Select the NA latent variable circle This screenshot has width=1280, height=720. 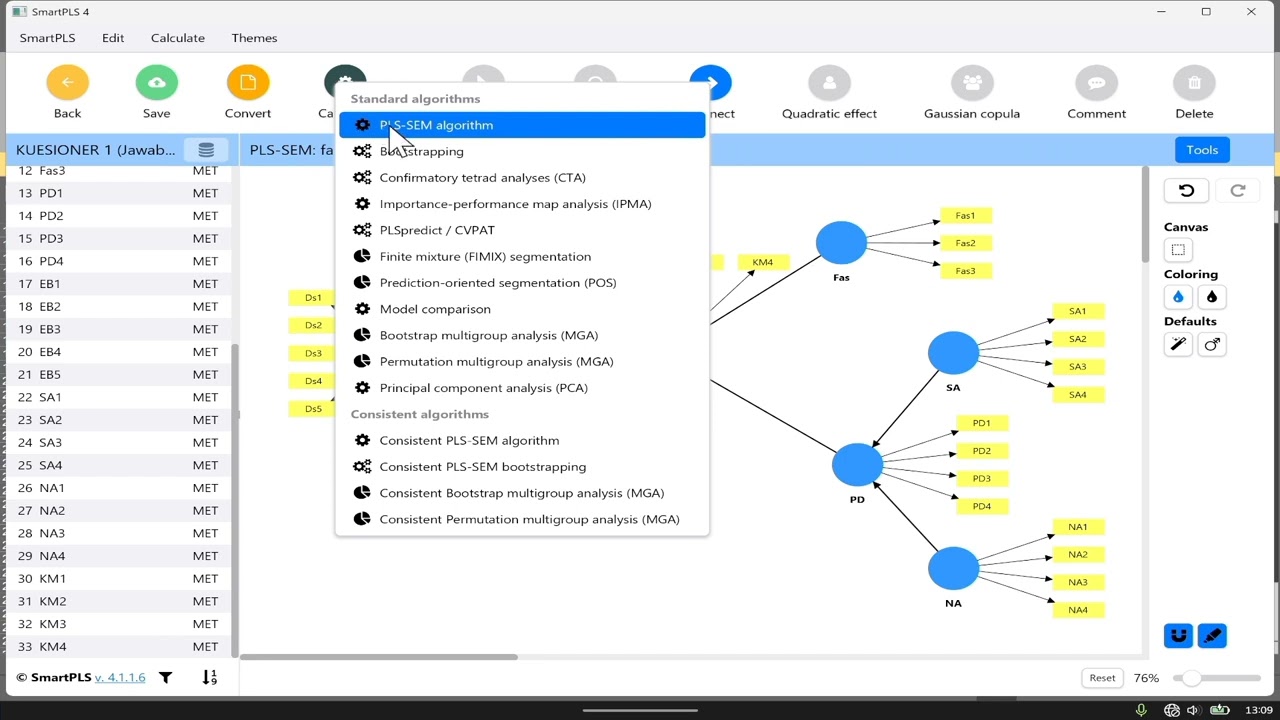953,569
